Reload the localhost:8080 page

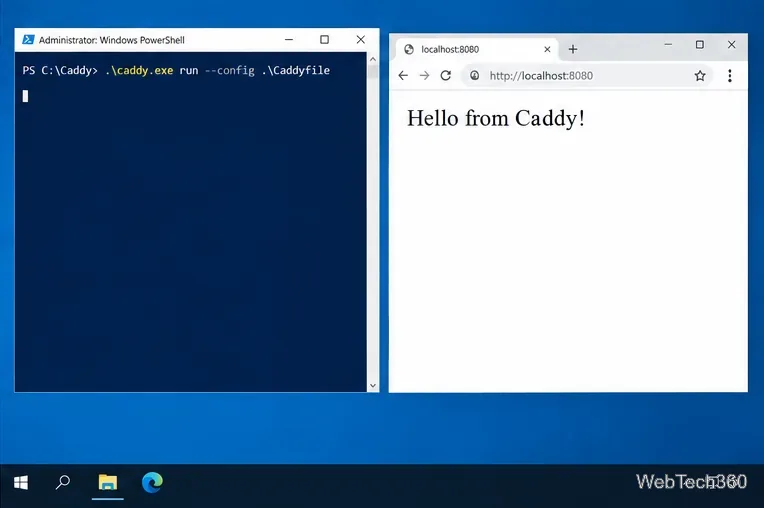pos(446,75)
